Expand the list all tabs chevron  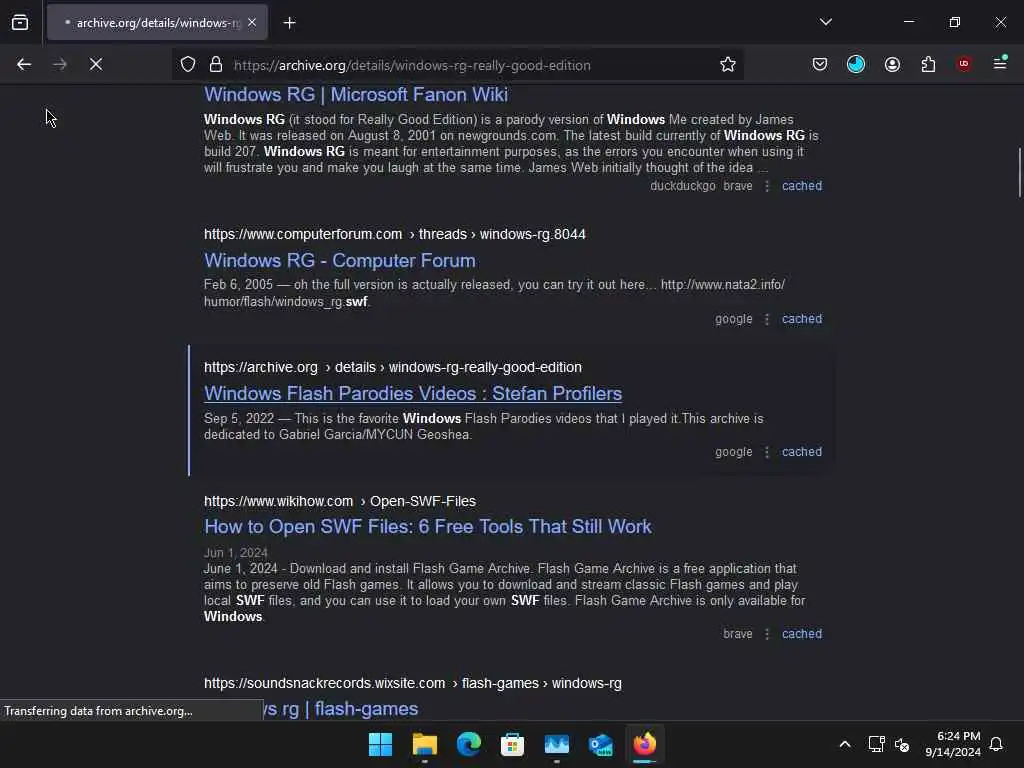coord(825,22)
